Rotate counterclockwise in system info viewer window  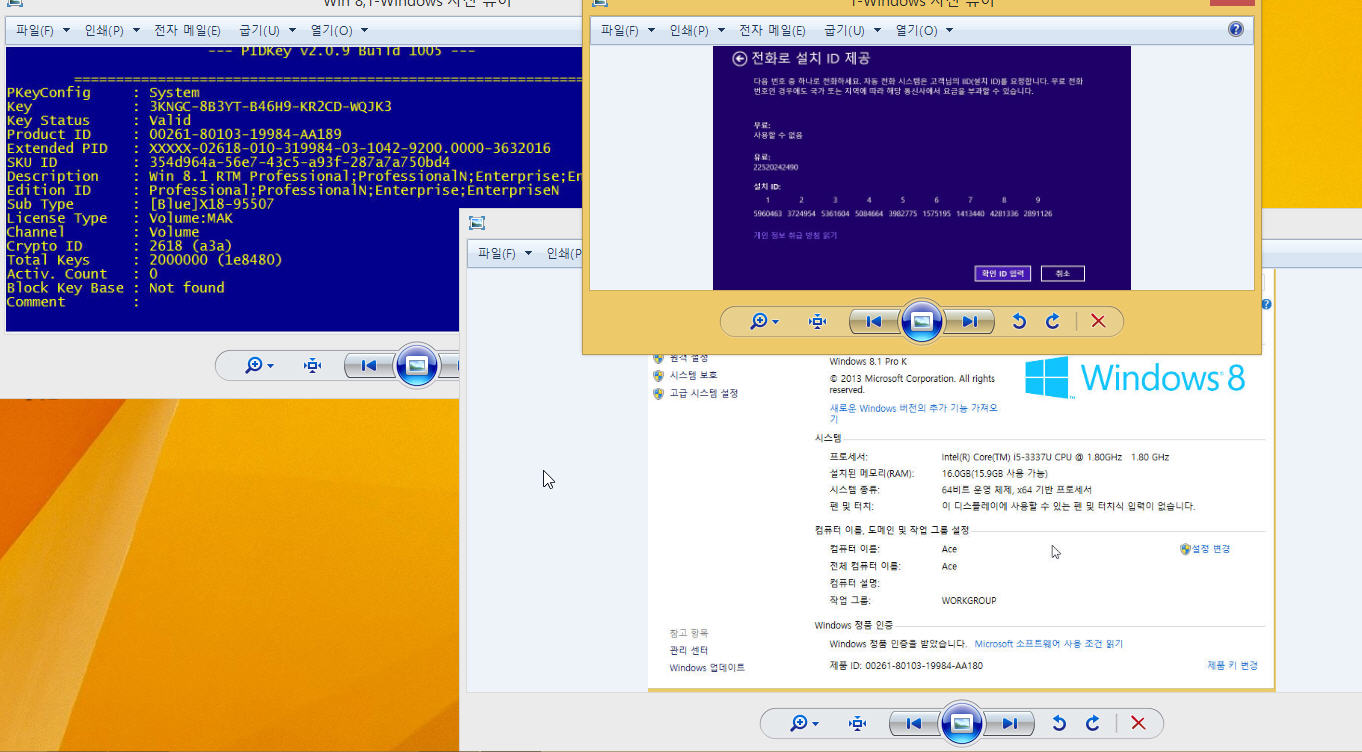(x=1059, y=723)
